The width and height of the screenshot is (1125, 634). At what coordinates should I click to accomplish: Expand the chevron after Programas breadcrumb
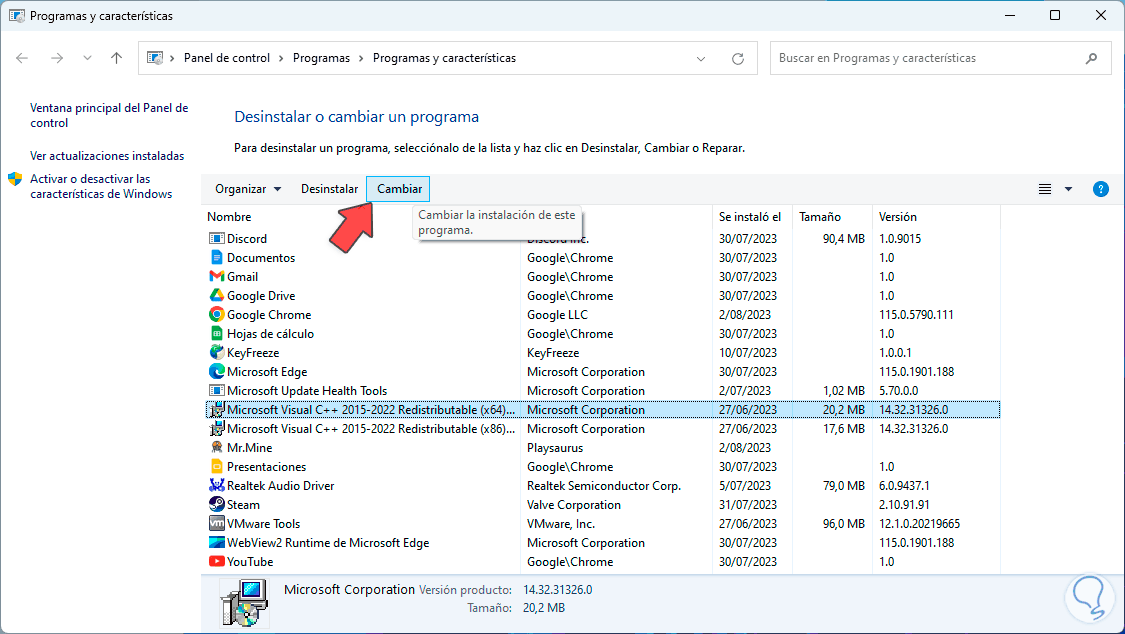point(362,58)
